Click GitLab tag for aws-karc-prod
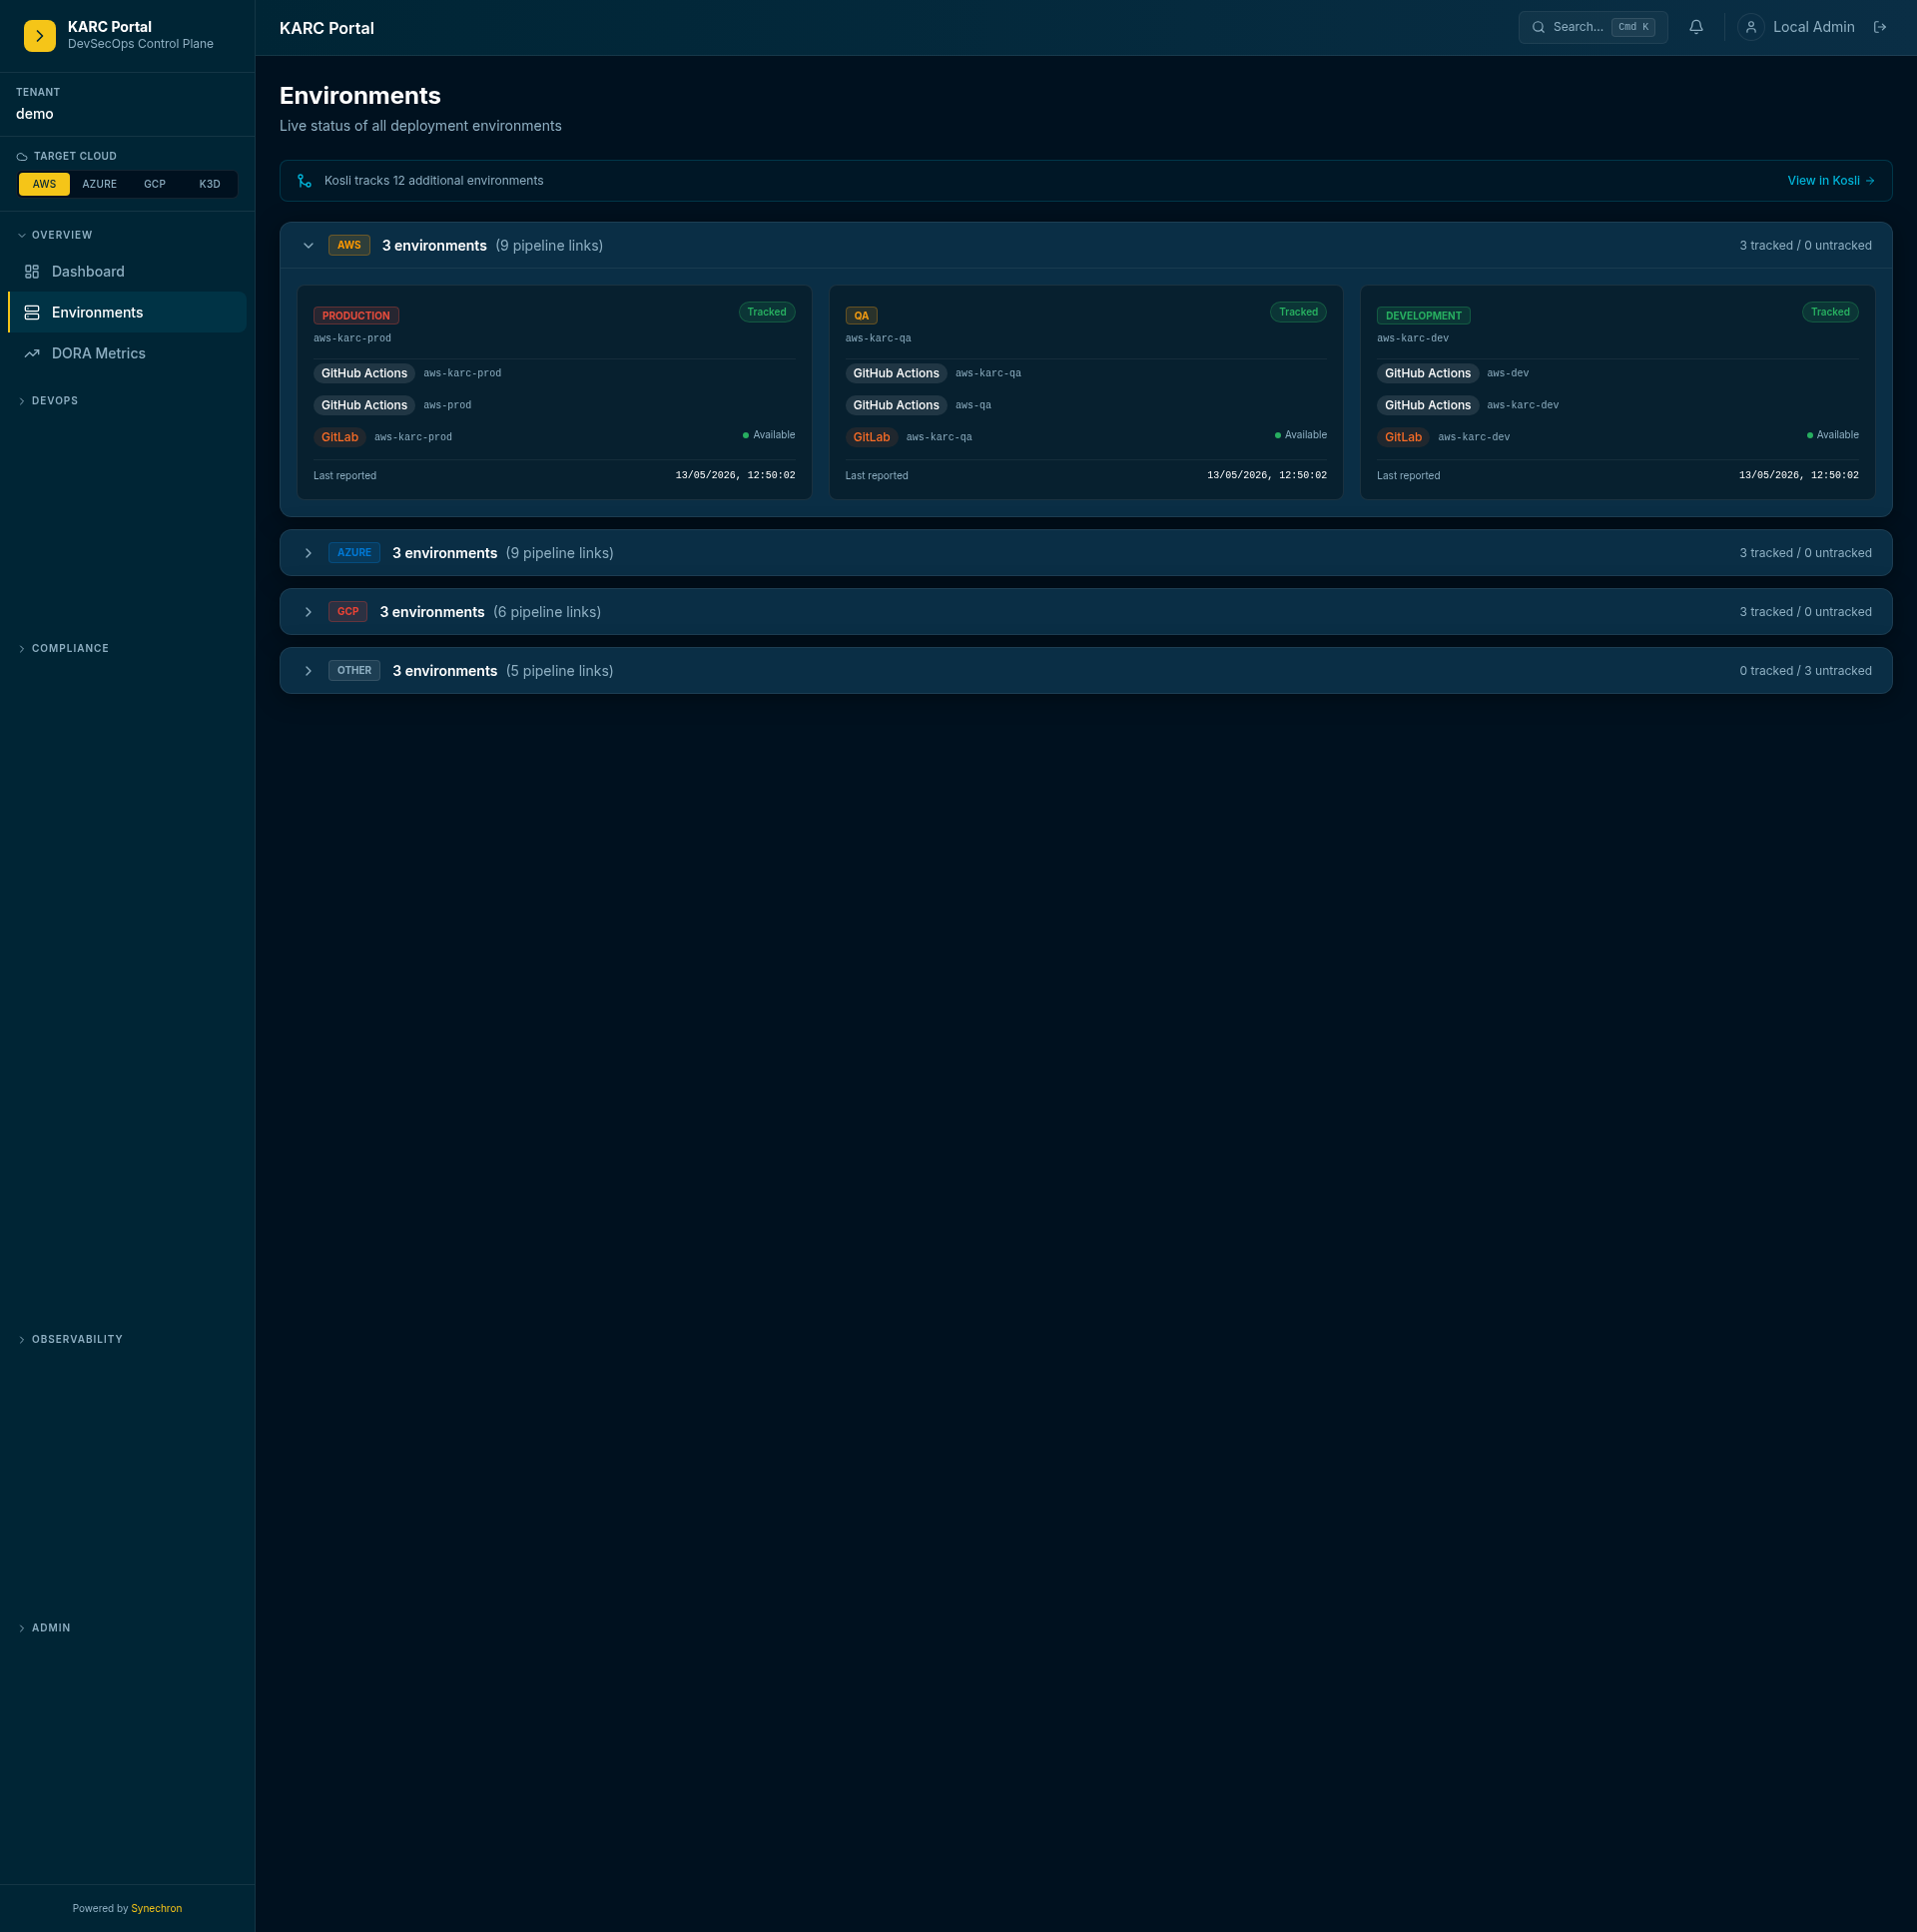The height and width of the screenshot is (1932, 1917). 339,437
